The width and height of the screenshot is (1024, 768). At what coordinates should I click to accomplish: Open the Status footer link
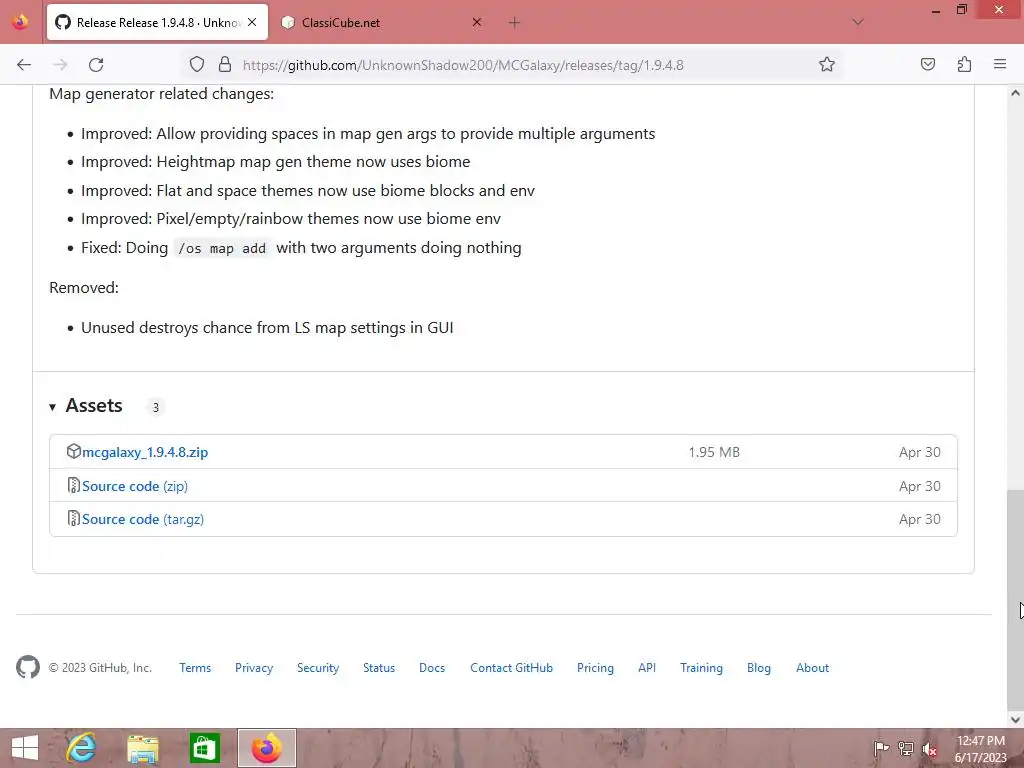(x=379, y=667)
